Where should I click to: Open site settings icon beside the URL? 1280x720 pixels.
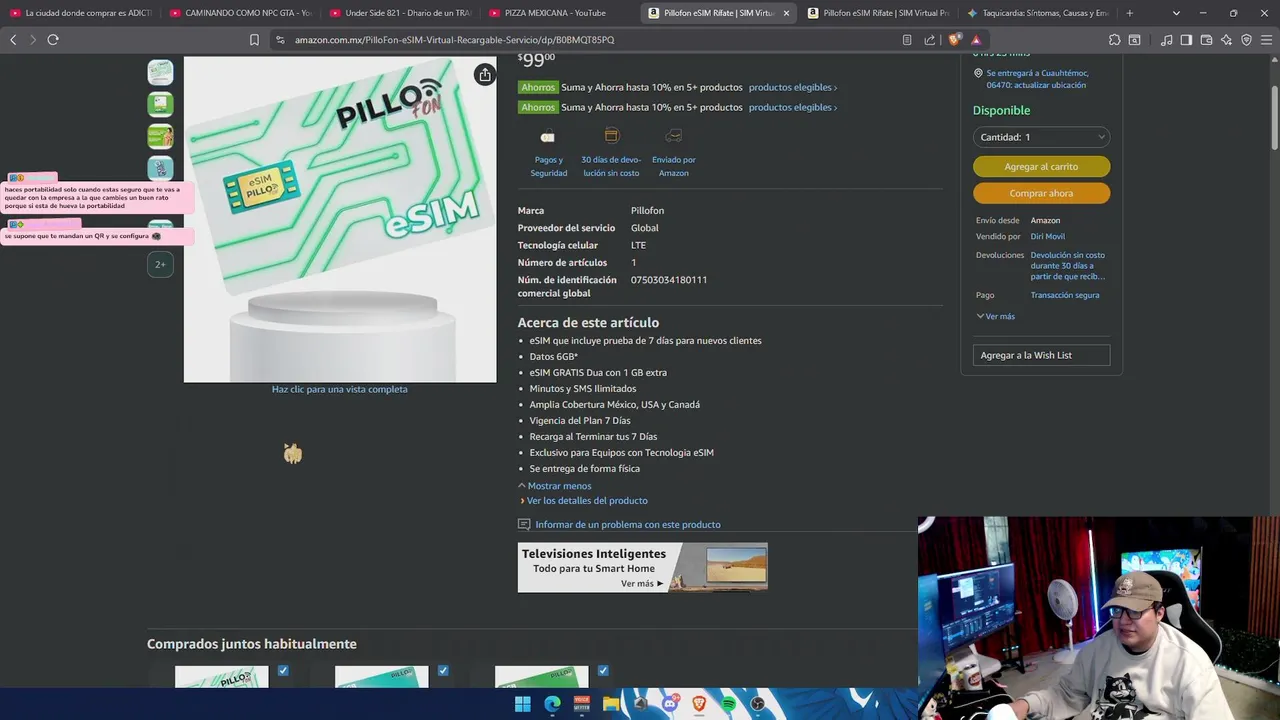[280, 40]
